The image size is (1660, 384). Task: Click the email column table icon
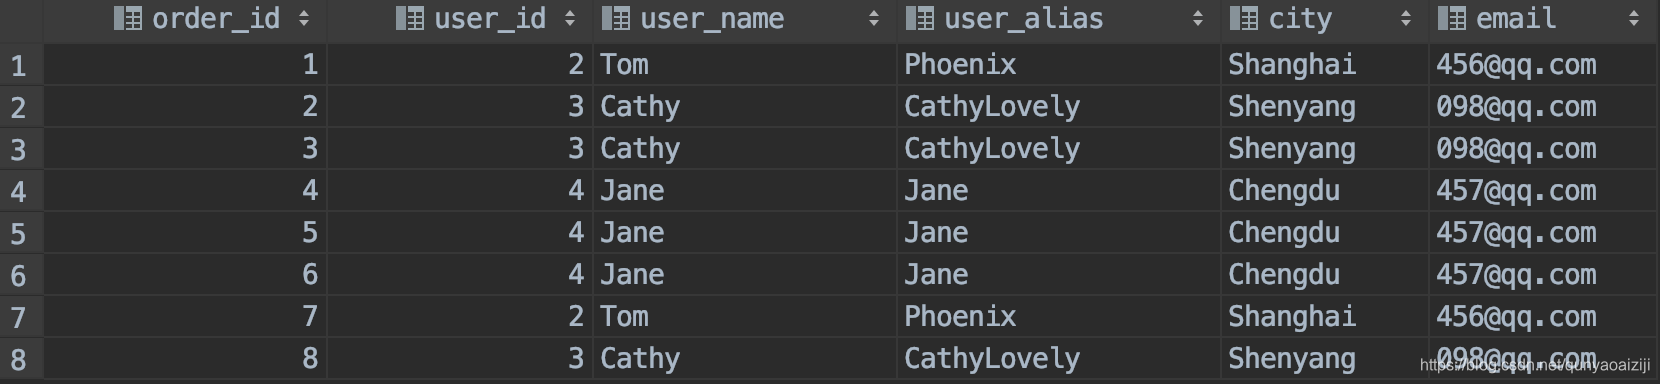[x=1451, y=18]
